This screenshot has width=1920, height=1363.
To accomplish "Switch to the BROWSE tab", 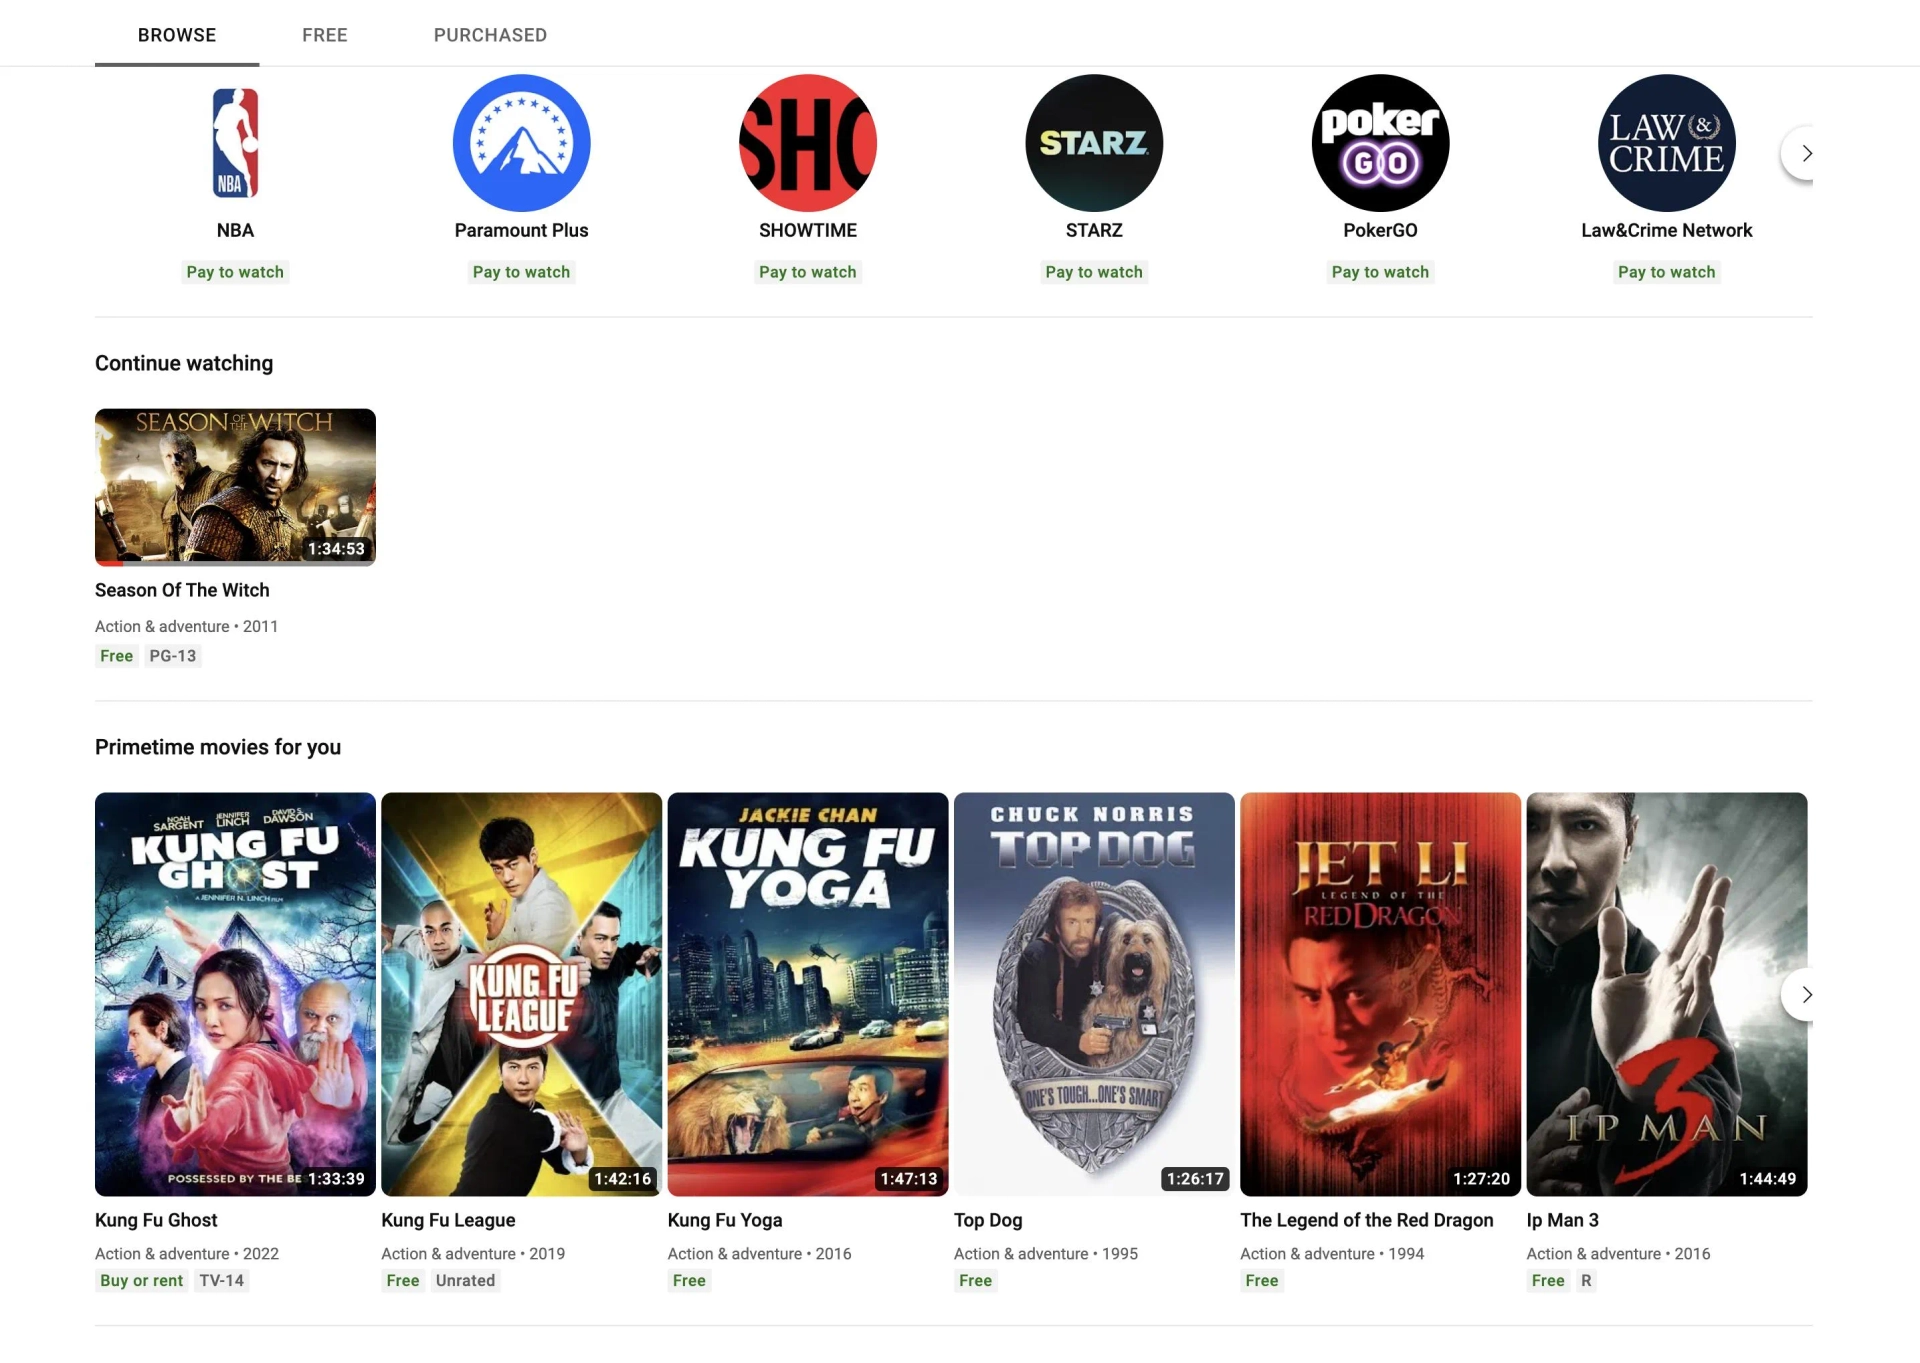I will [177, 35].
